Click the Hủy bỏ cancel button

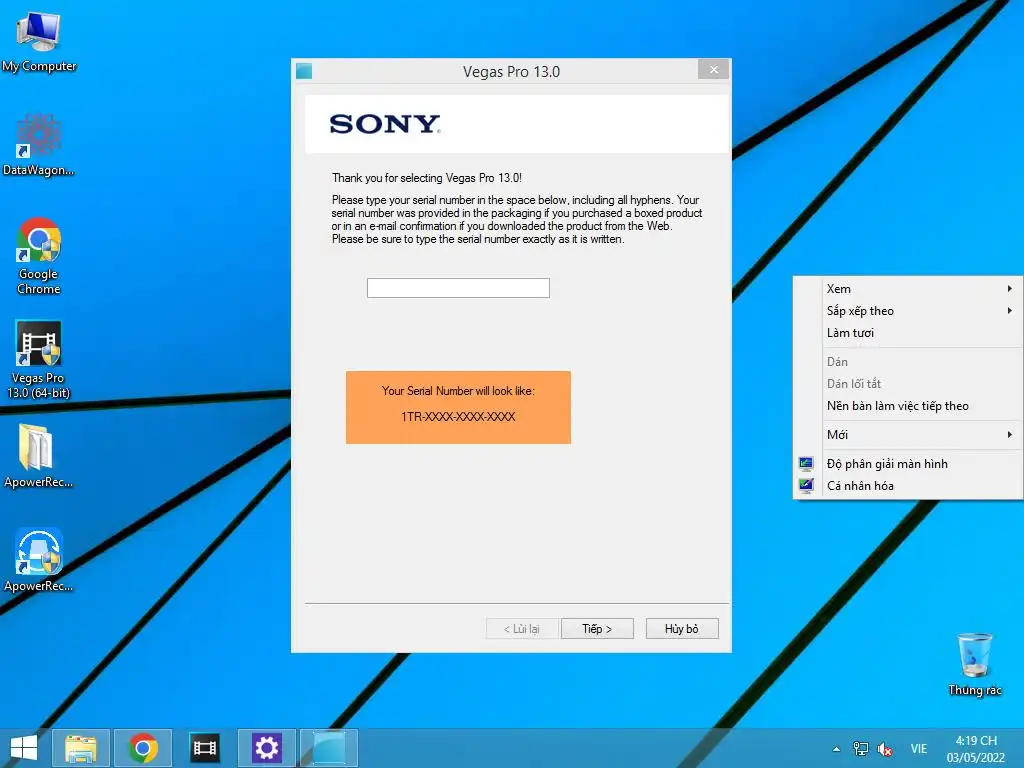tap(682, 629)
